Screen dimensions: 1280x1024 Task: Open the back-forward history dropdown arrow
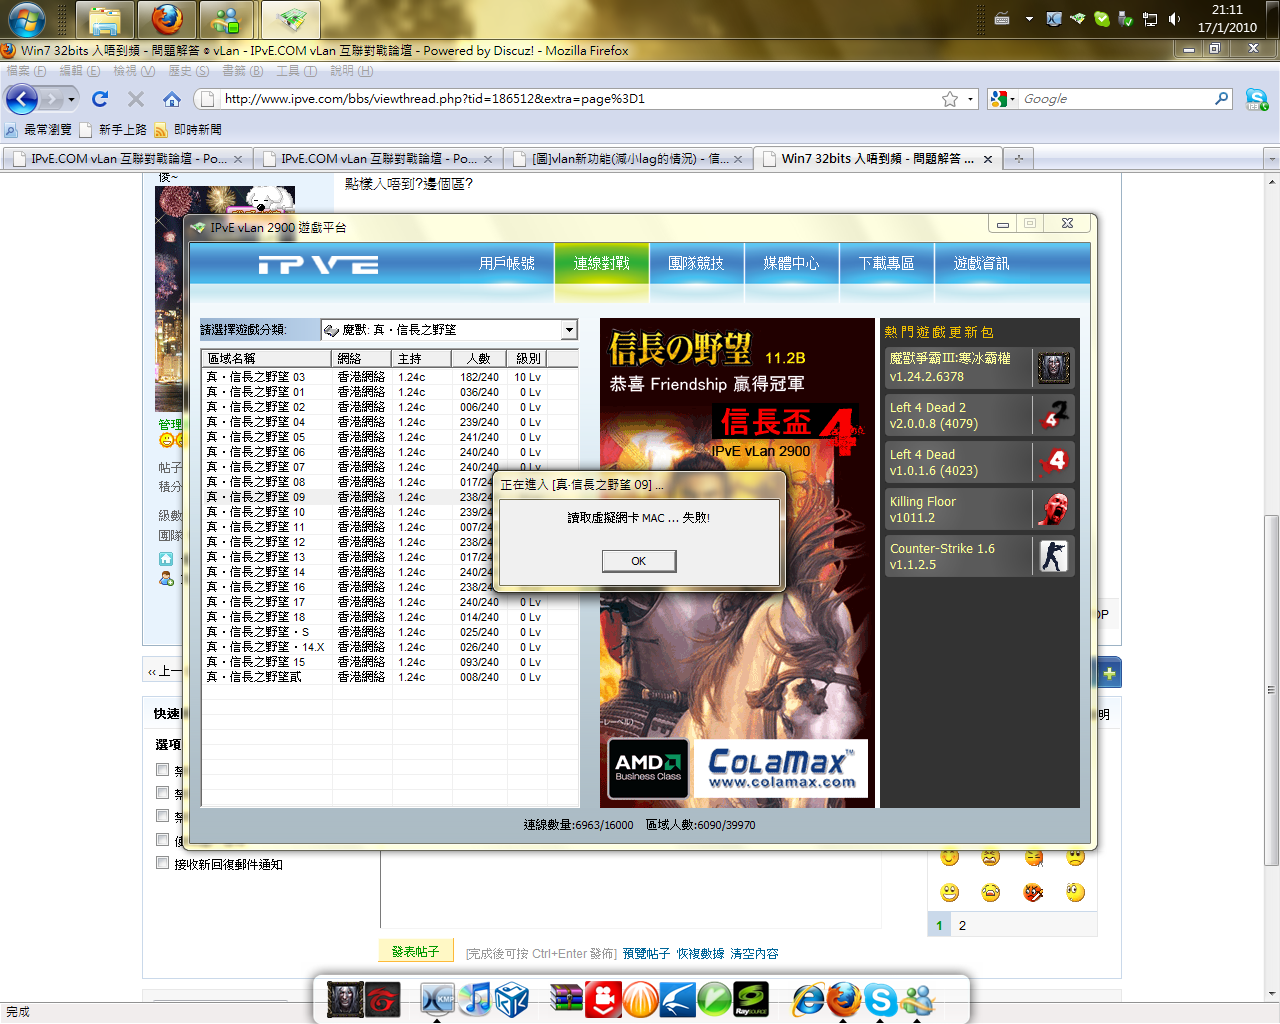pos(71,99)
